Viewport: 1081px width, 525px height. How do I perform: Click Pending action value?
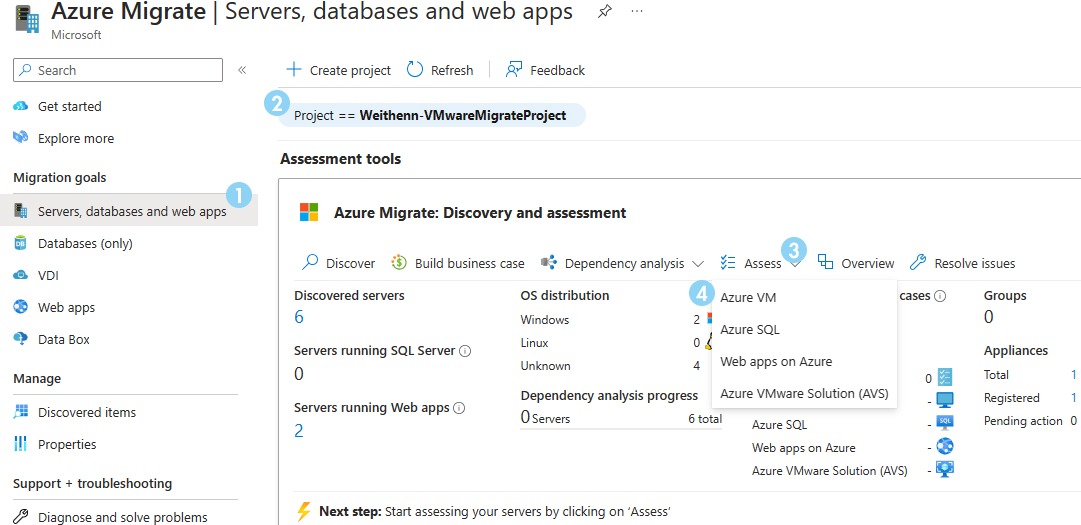(1073, 421)
